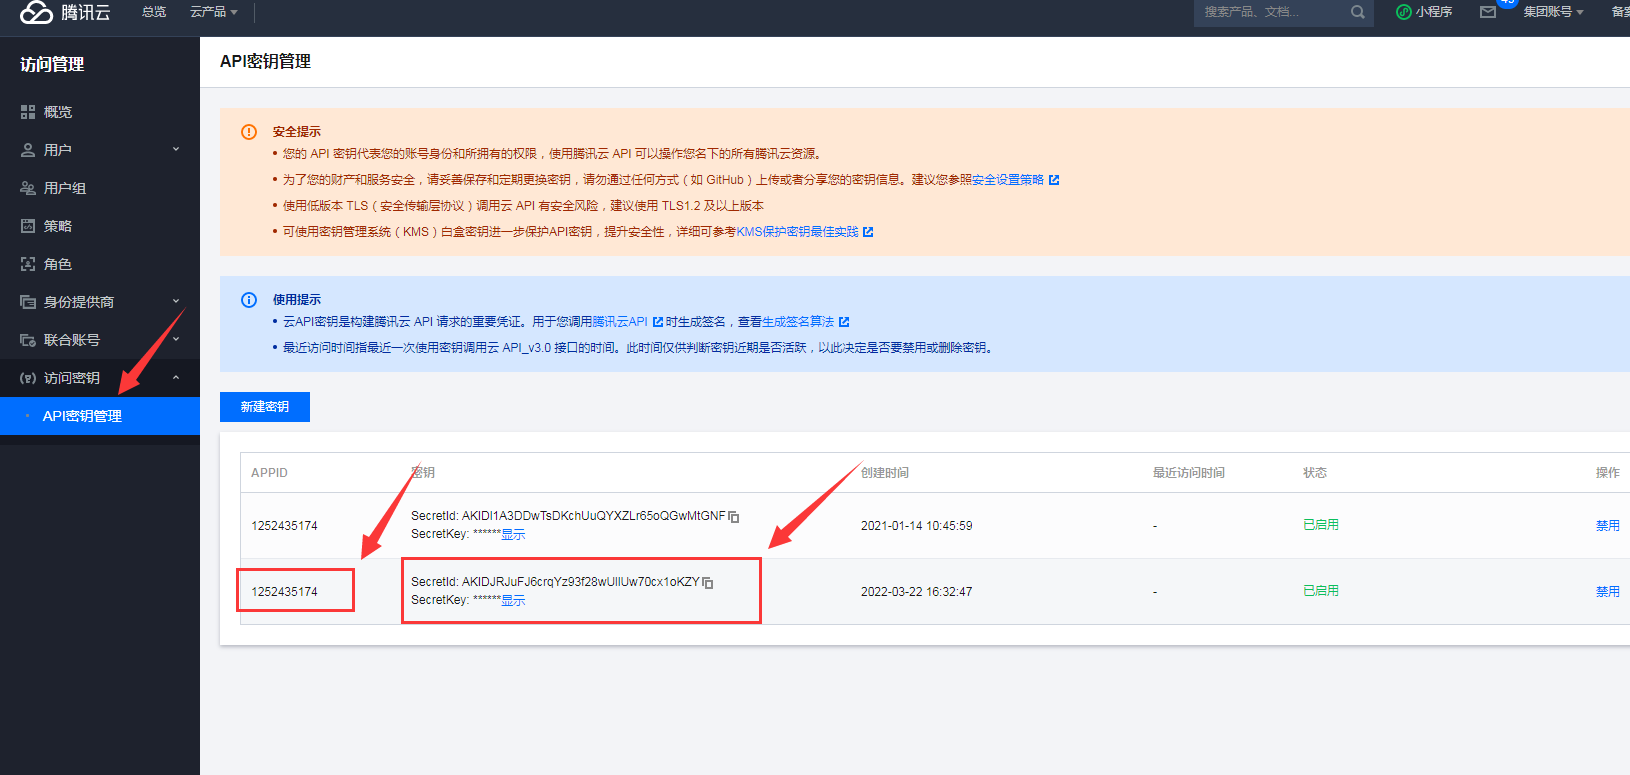
Task: Click the 用户组 user group icon
Action: [x=28, y=188]
